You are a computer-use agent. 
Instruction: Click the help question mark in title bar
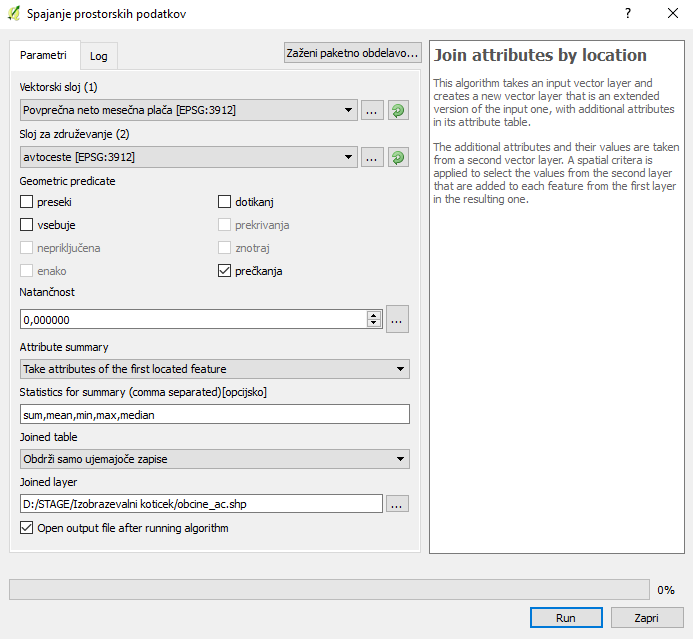626,14
